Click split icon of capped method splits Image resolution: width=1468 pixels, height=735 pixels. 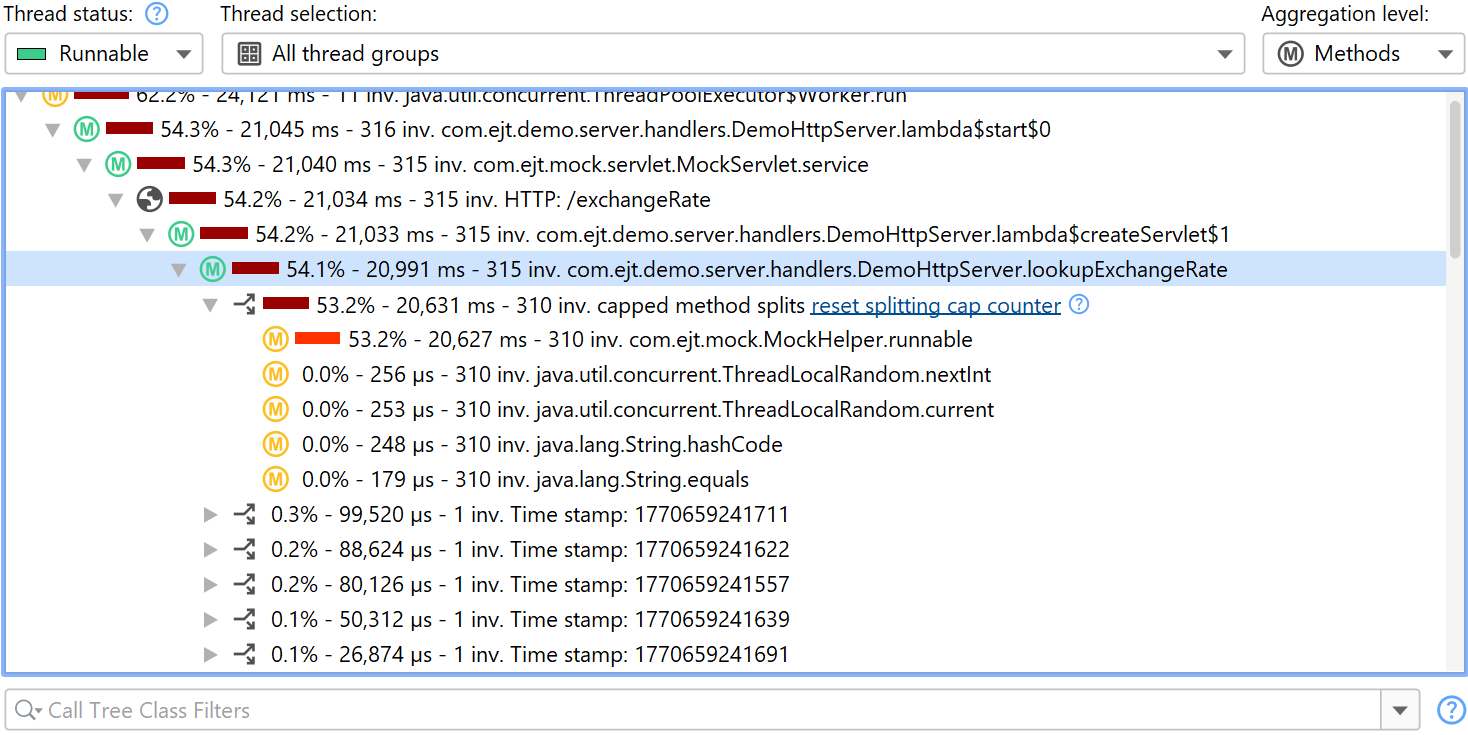244,305
